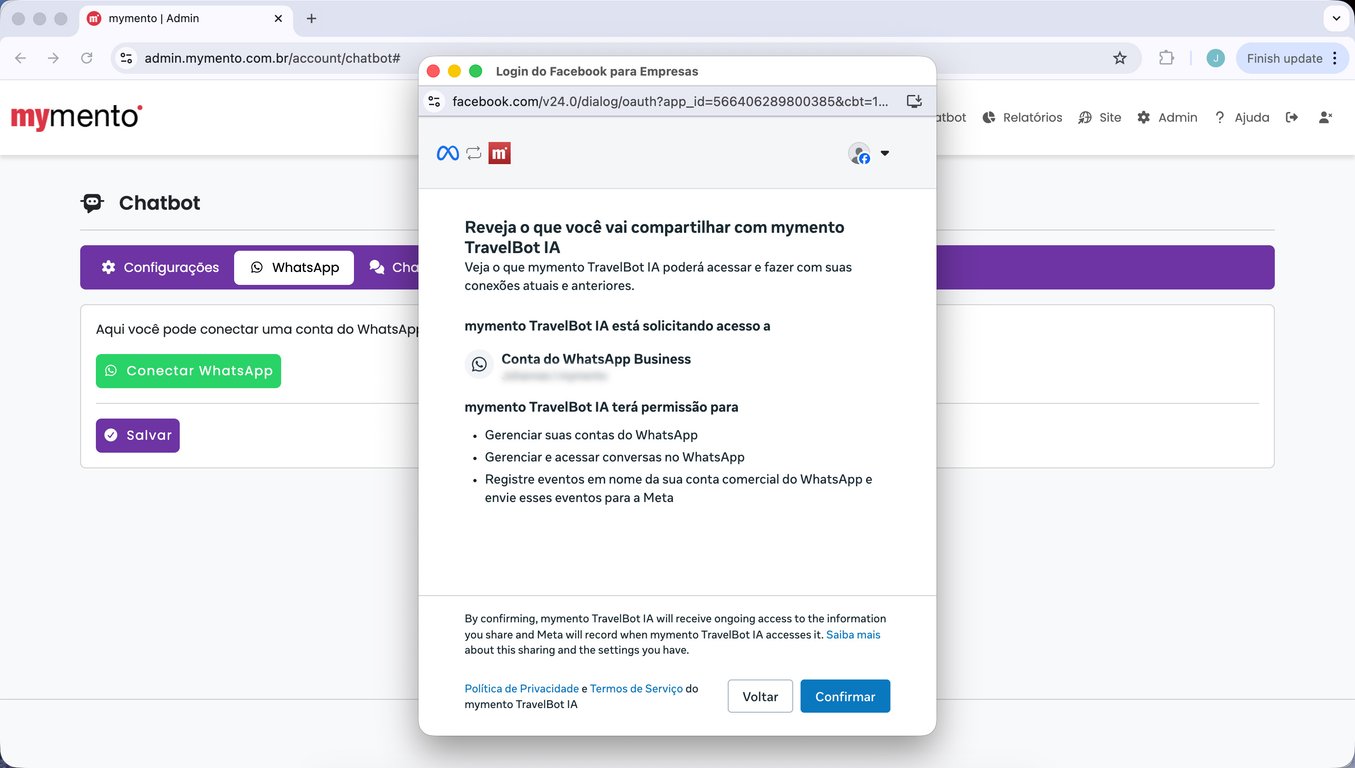Bookmark this page with the star icon
Image resolution: width=1355 pixels, height=768 pixels.
(1120, 58)
